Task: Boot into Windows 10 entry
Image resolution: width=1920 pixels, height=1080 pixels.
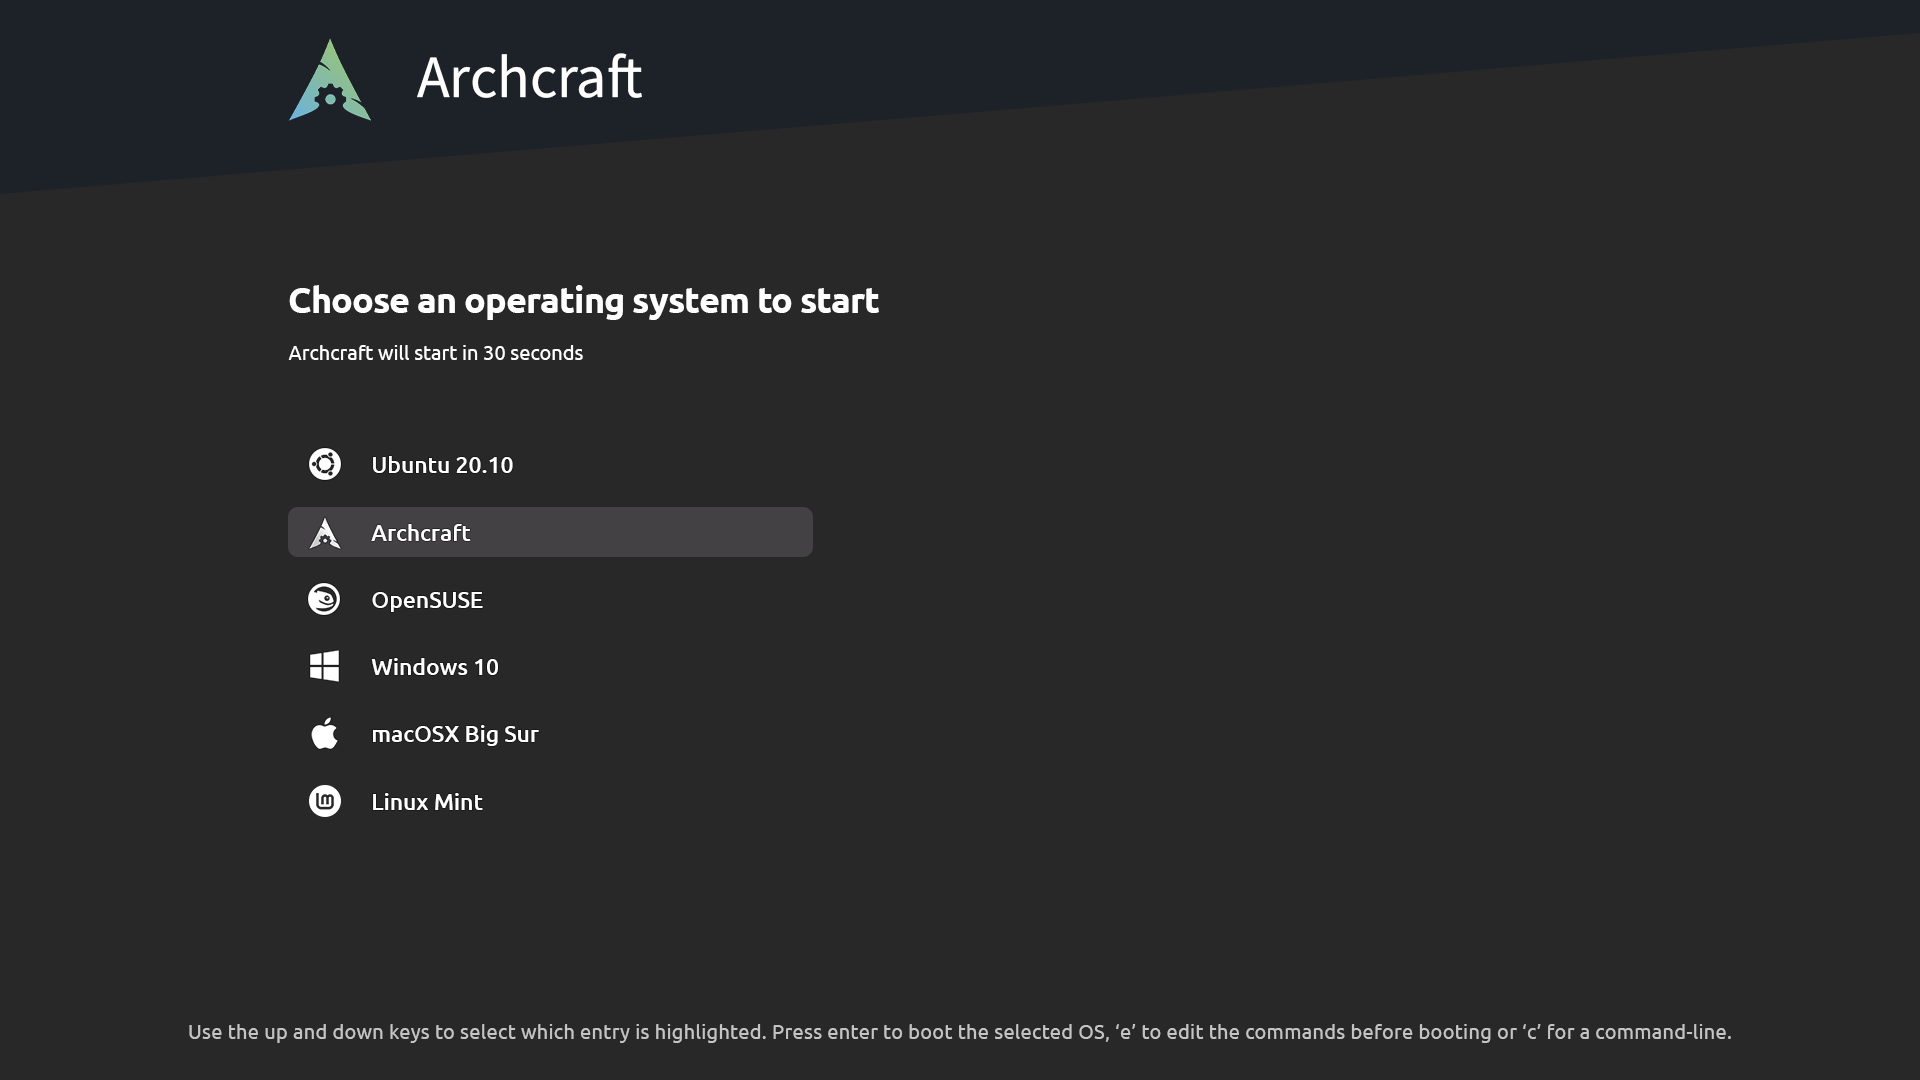Action: [x=550, y=666]
